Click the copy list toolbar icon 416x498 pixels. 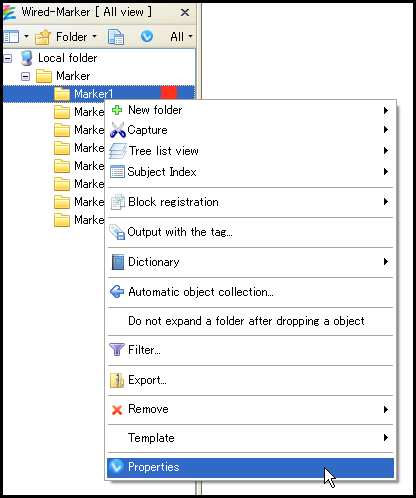click(116, 37)
